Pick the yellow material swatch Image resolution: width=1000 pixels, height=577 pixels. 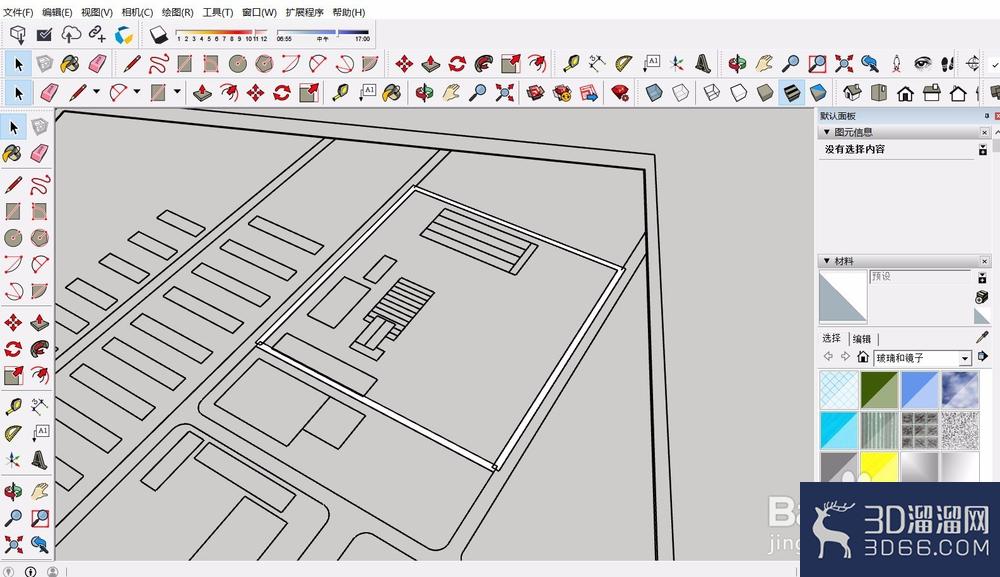click(x=879, y=467)
